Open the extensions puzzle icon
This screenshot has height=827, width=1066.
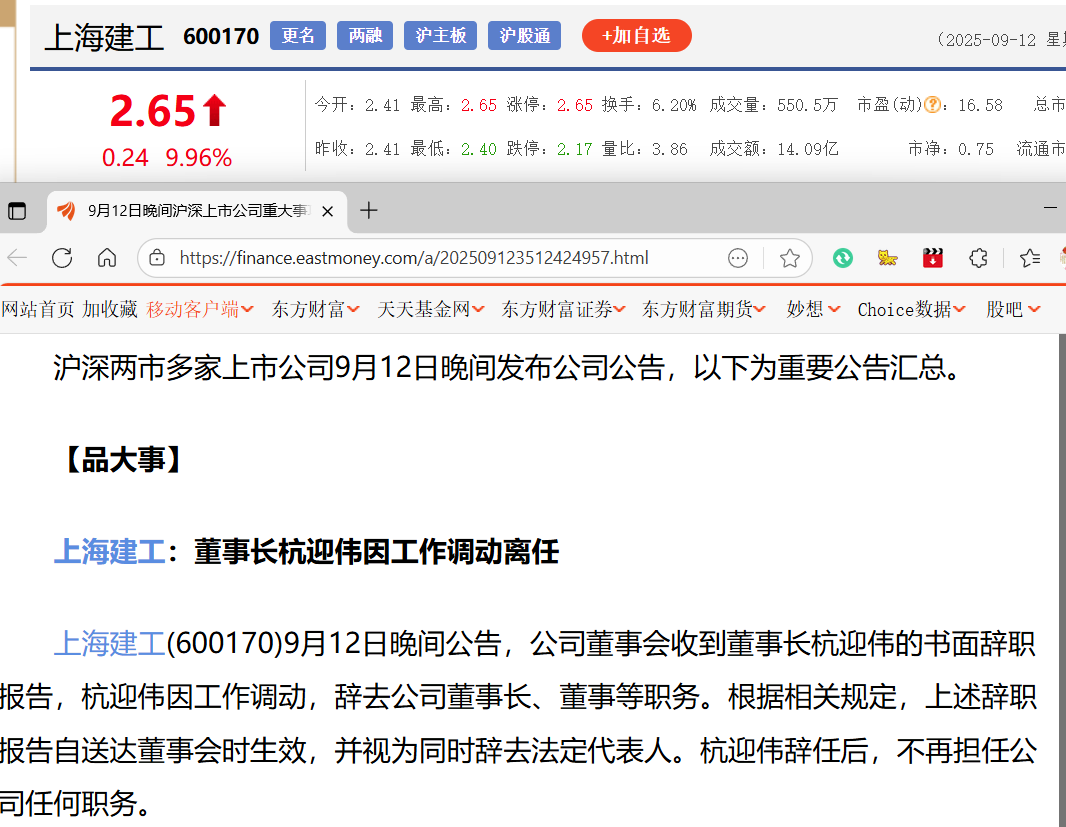[x=978, y=258]
